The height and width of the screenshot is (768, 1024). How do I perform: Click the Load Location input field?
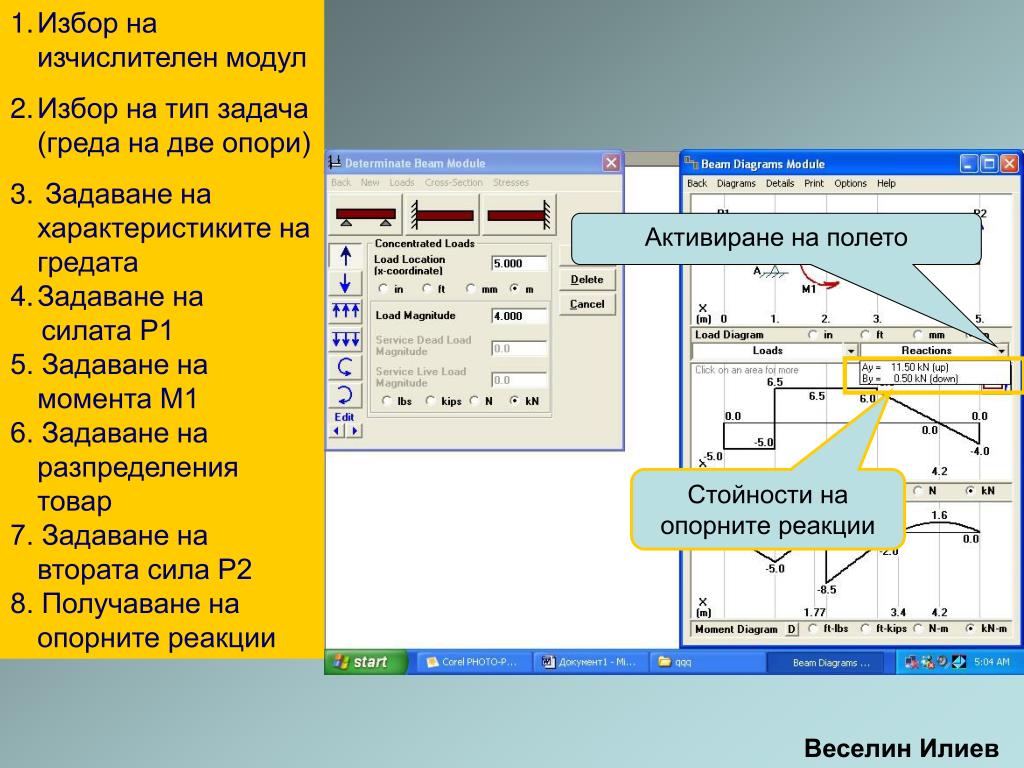point(519,264)
